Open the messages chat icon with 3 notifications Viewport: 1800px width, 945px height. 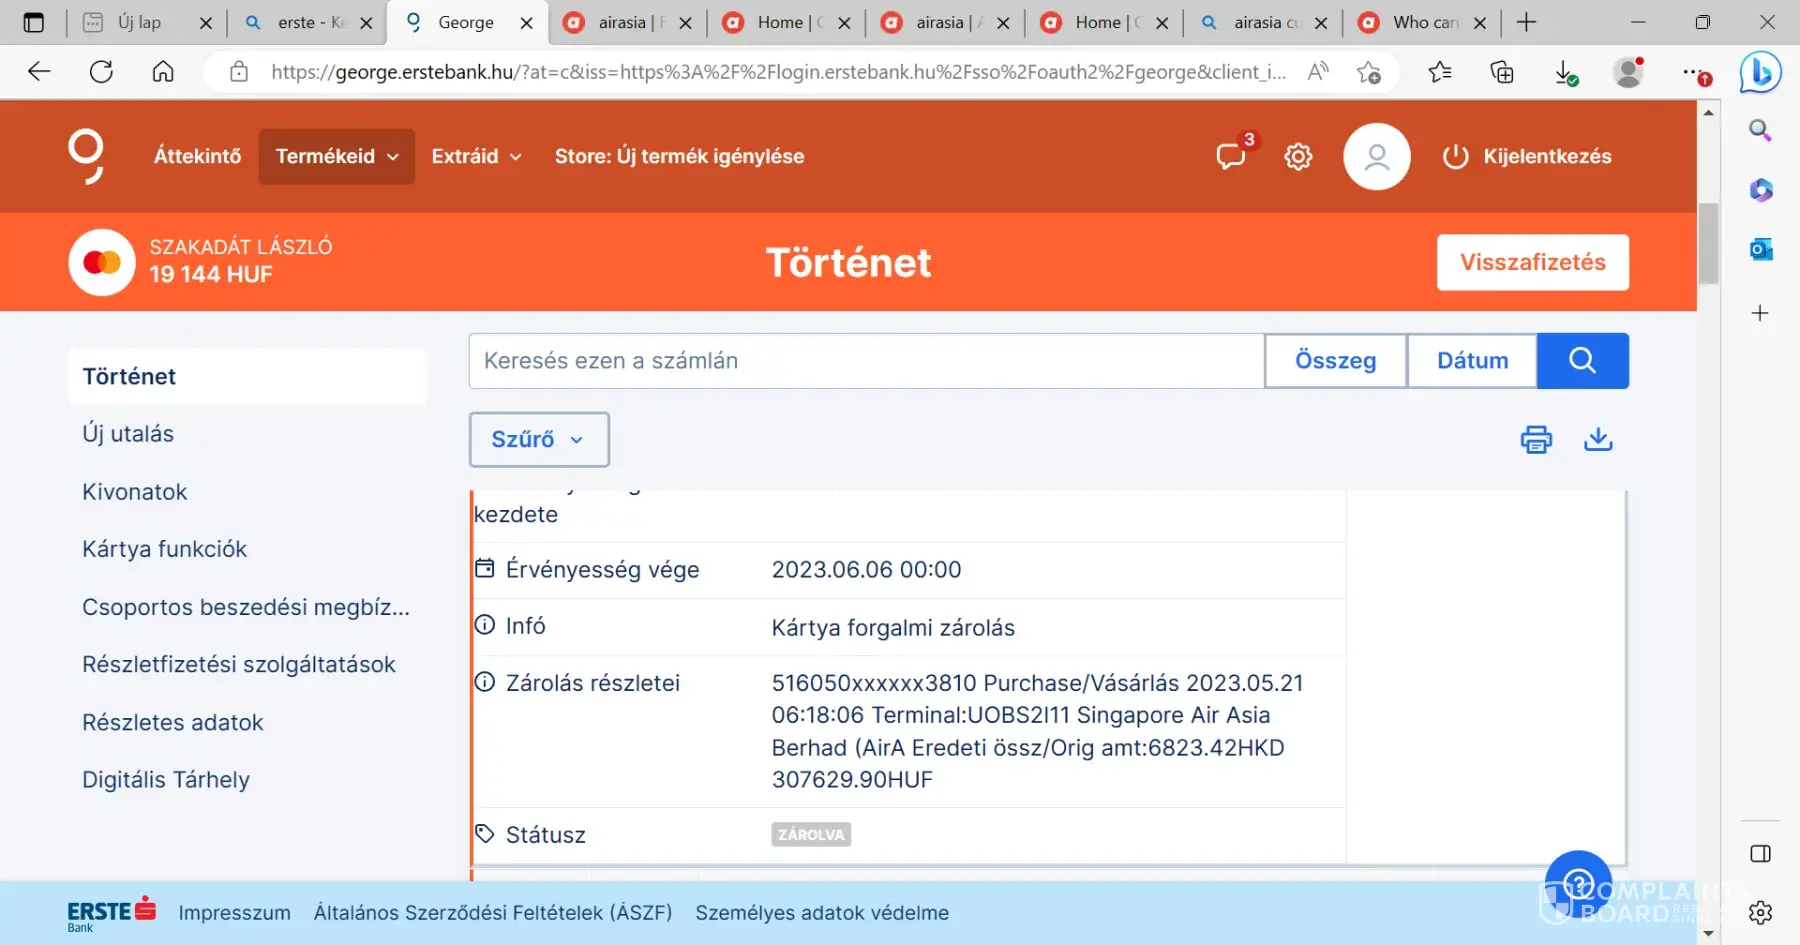[x=1231, y=156]
